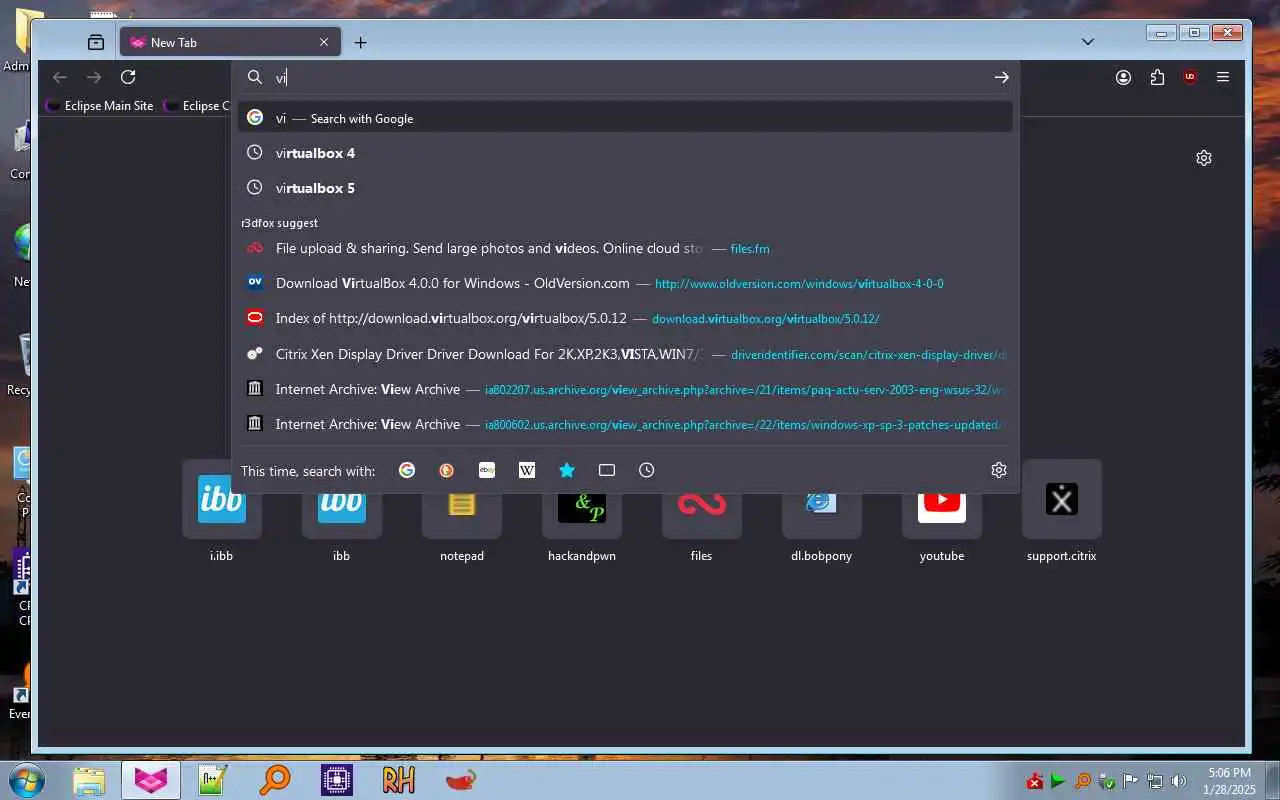
Task: Open the youtube shortcut tile
Action: [942, 512]
